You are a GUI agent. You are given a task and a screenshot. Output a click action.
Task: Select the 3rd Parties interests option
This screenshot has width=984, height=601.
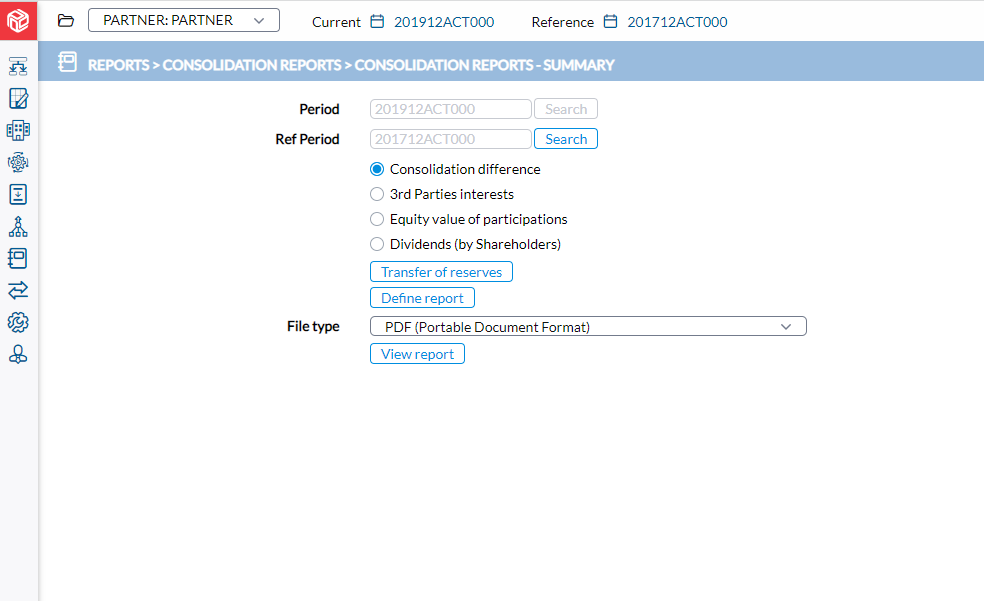[377, 194]
